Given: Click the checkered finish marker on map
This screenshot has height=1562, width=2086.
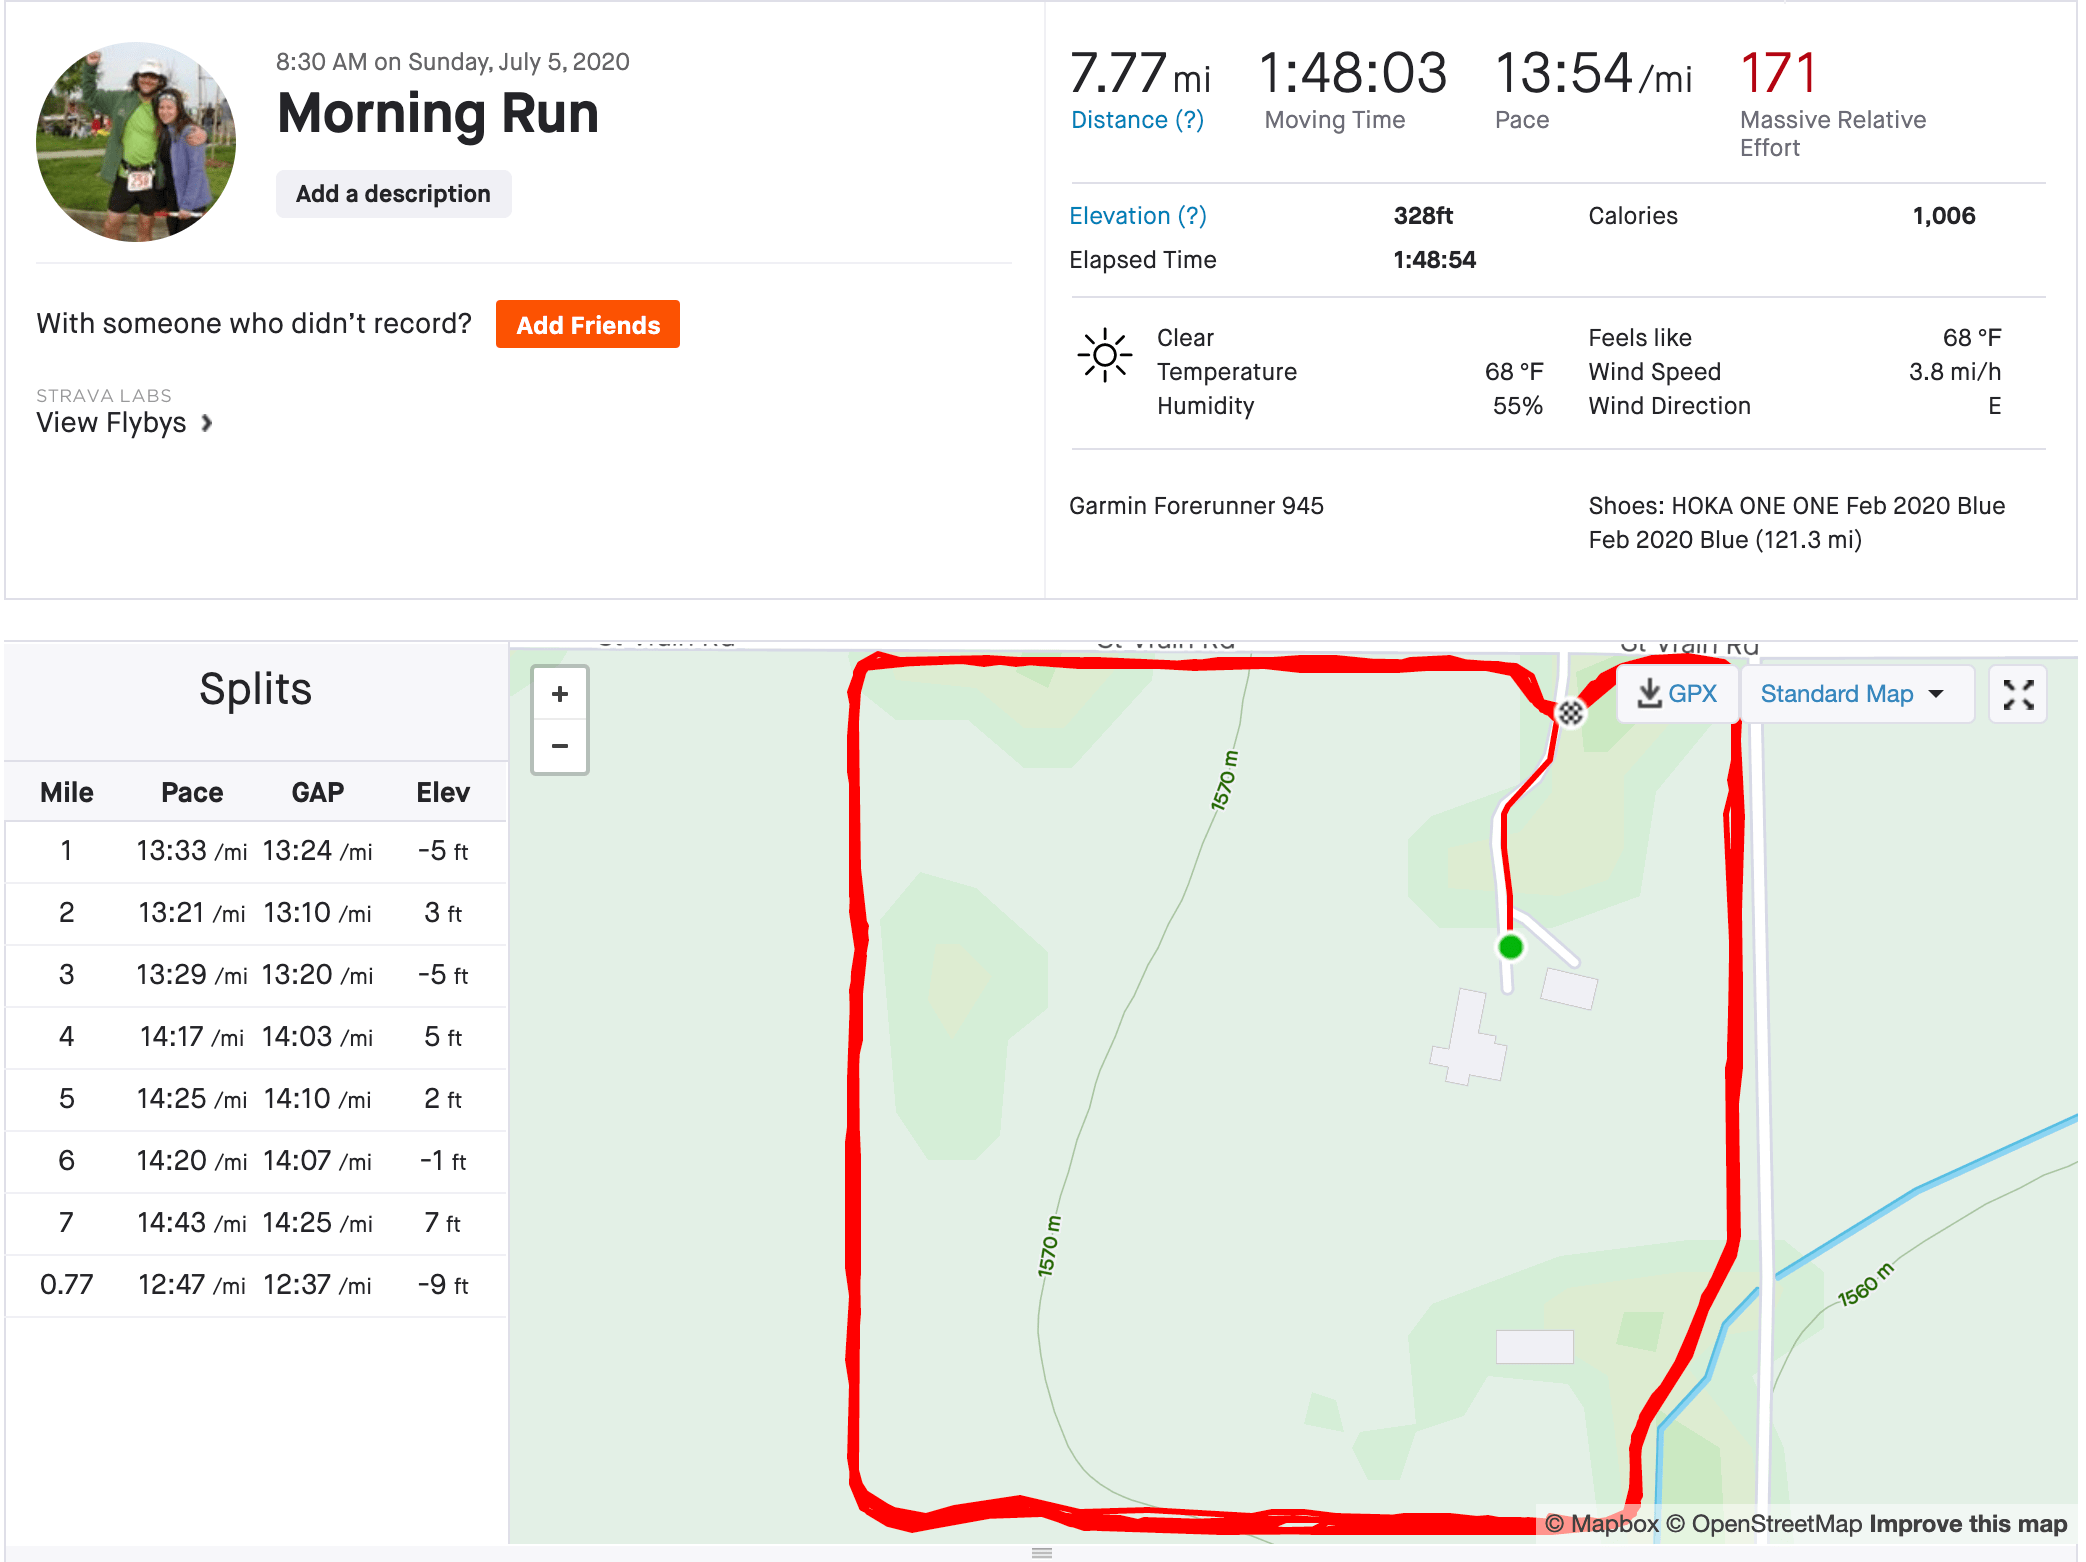Looking at the screenshot, I should (x=1570, y=712).
